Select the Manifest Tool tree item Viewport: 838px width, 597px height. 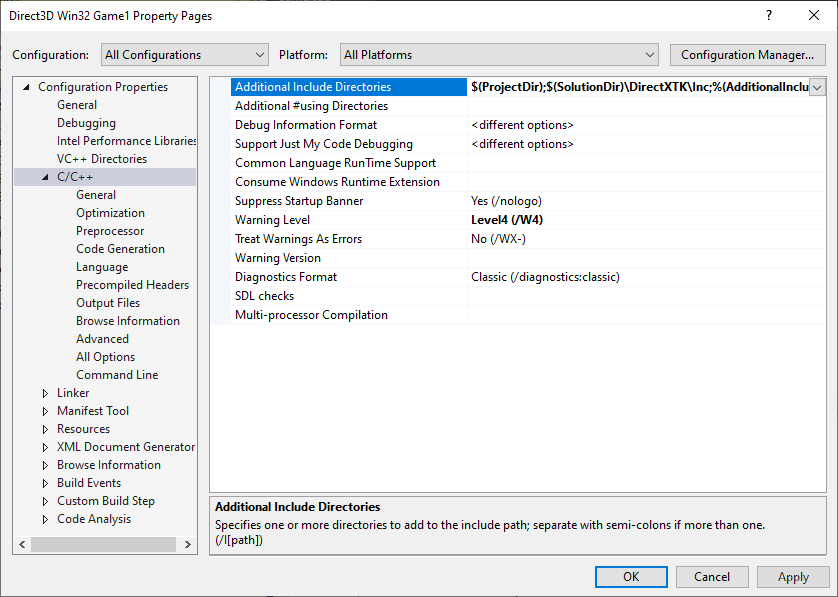(x=92, y=411)
